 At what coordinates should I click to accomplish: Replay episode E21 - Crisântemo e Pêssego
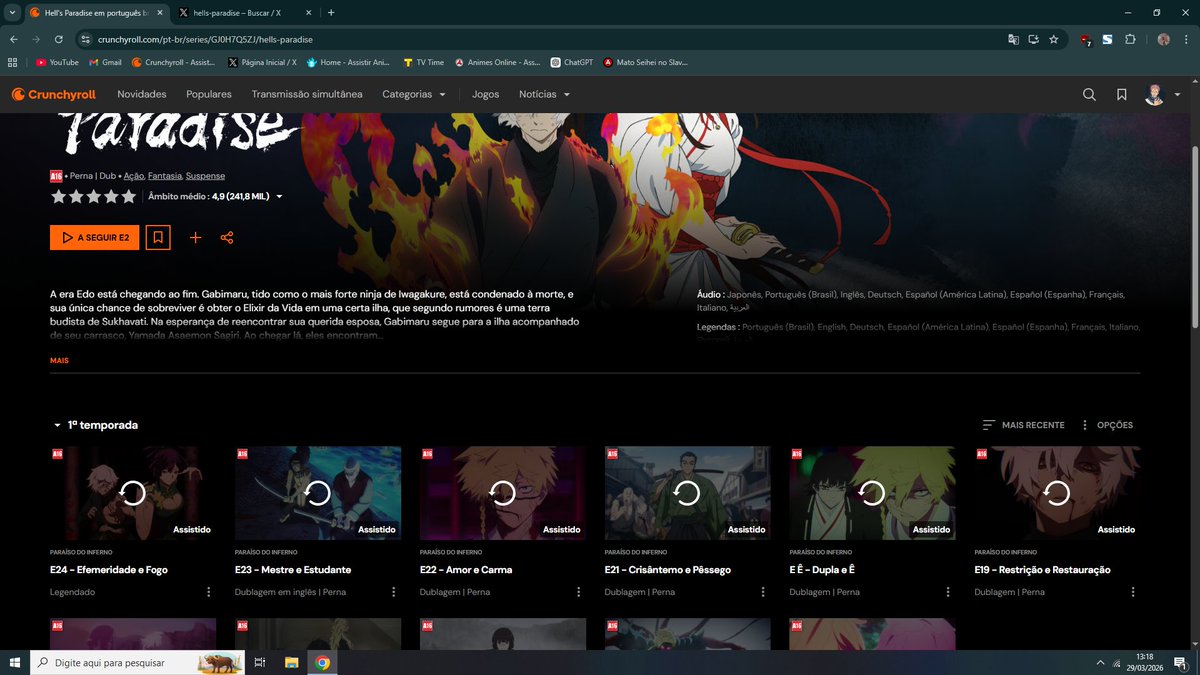click(x=688, y=493)
